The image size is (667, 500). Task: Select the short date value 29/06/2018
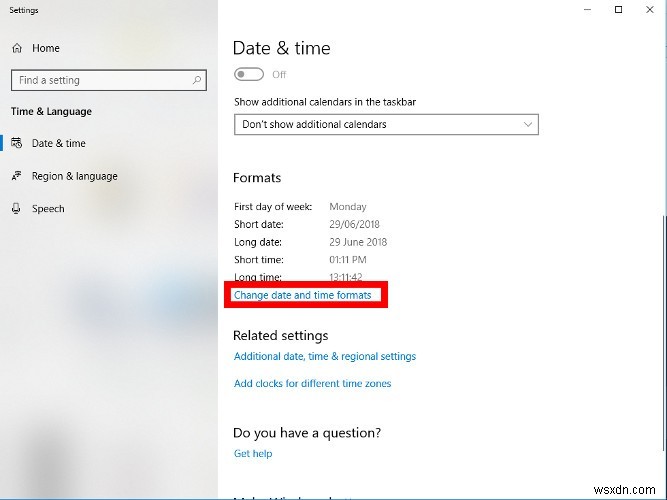(354, 225)
